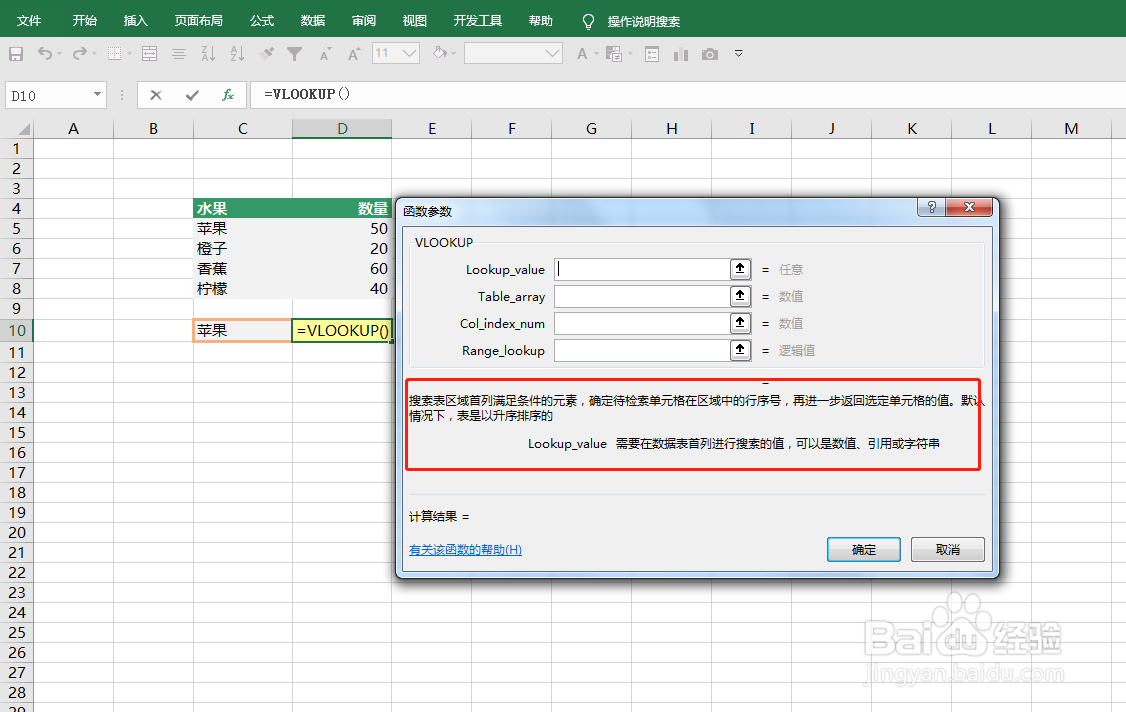1126x712 pixels.
Task: Expand the Borders dropdown arrow
Action: [x=130, y=54]
